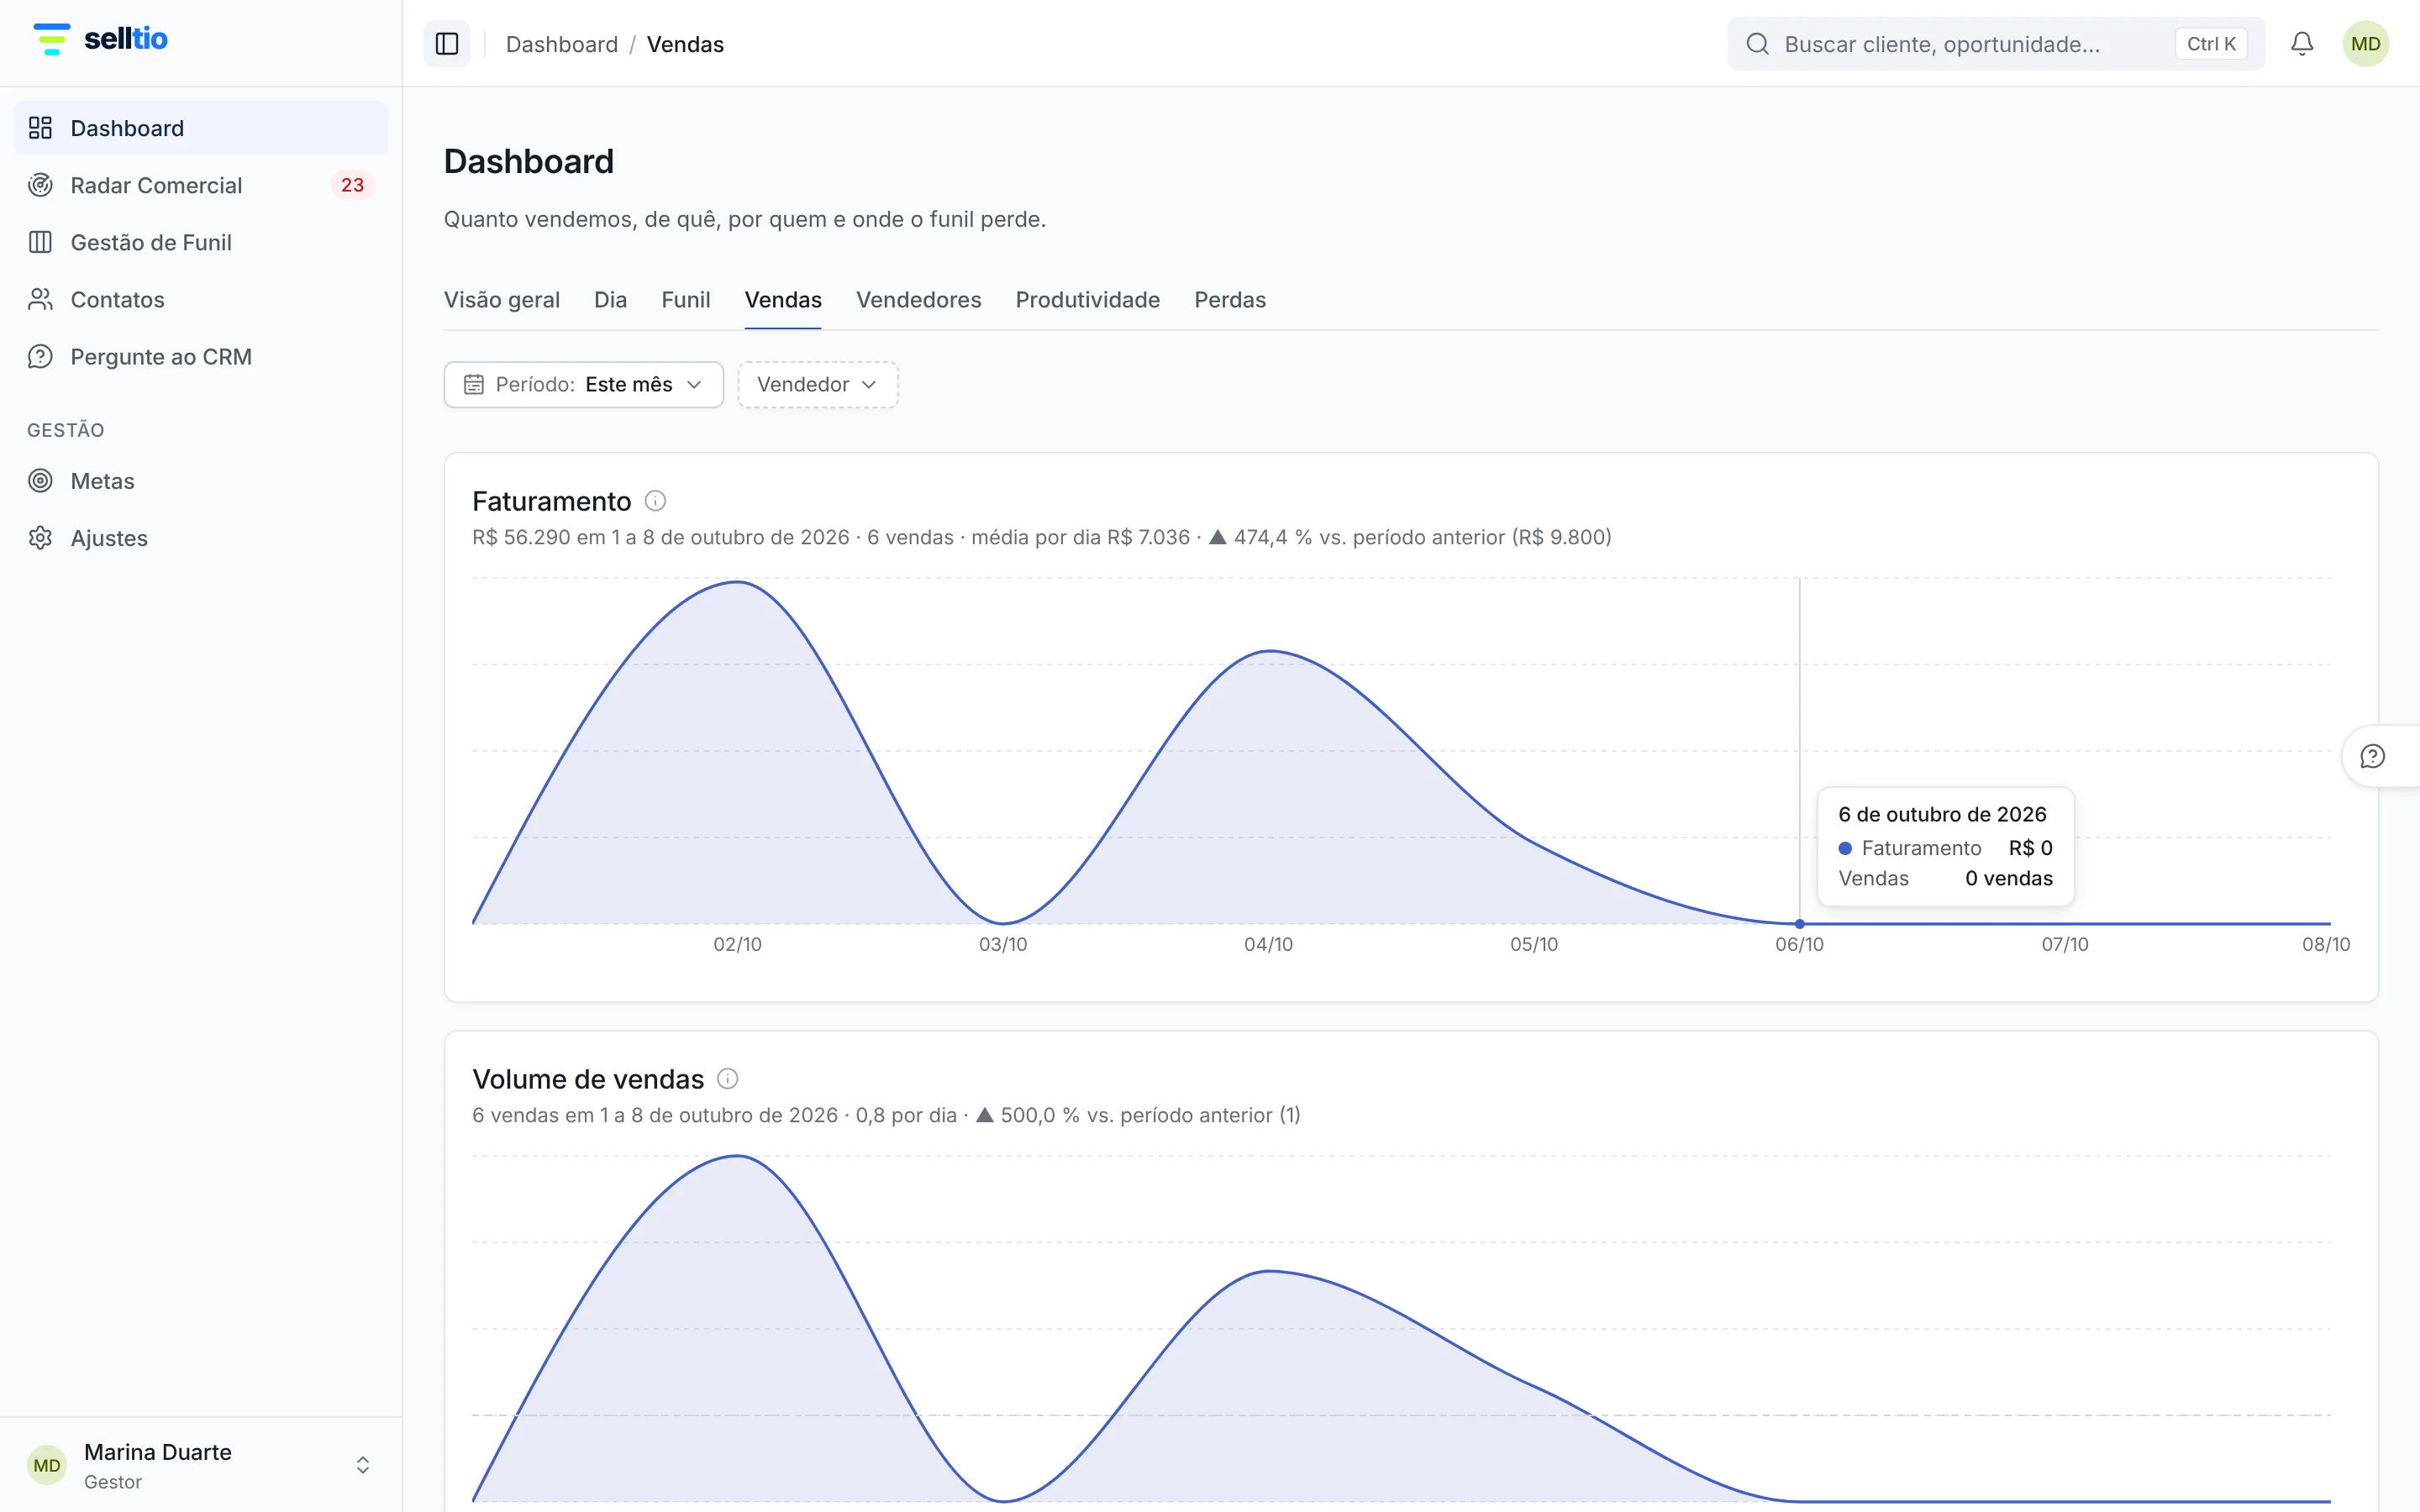Click the 08/10 axis label in Faturamento

point(2326,945)
